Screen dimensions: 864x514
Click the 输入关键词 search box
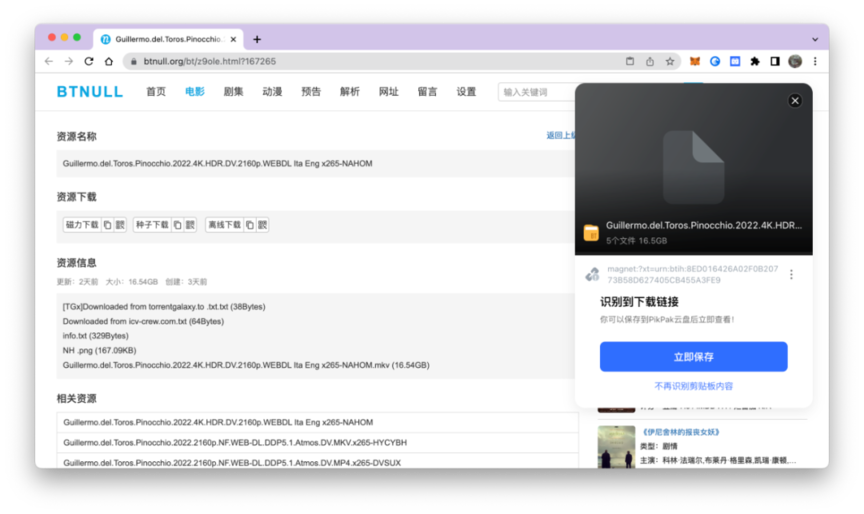(x=537, y=92)
